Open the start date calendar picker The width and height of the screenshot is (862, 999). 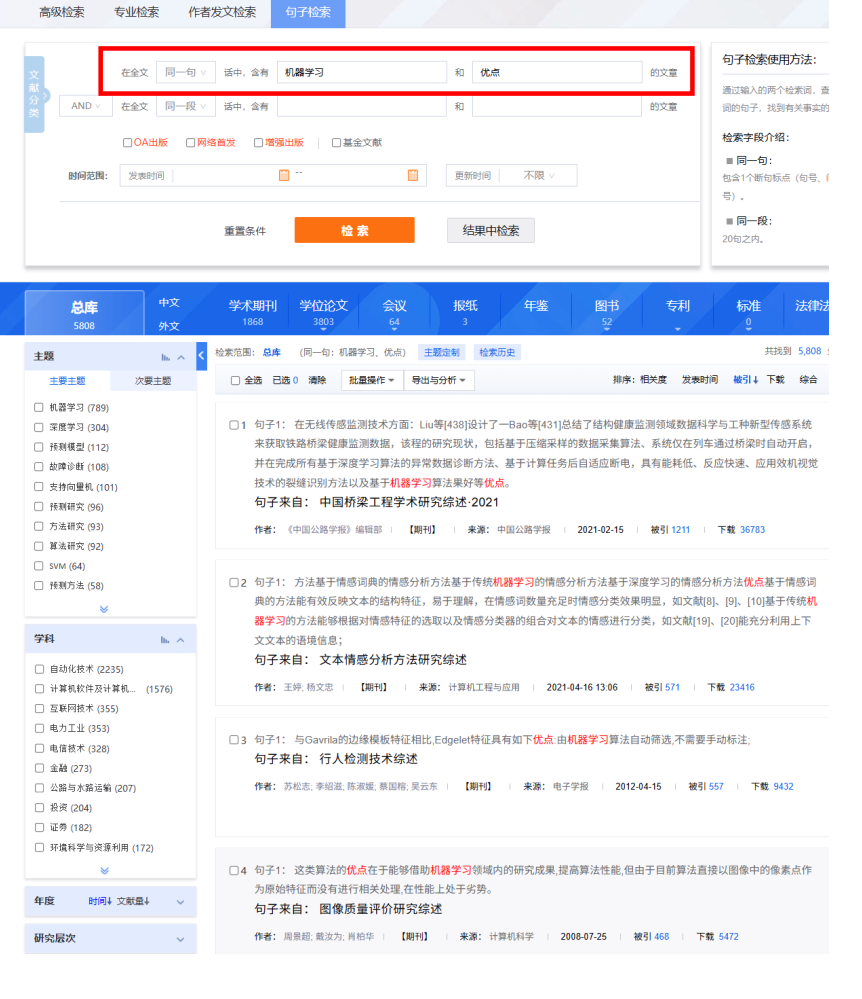pos(283,175)
